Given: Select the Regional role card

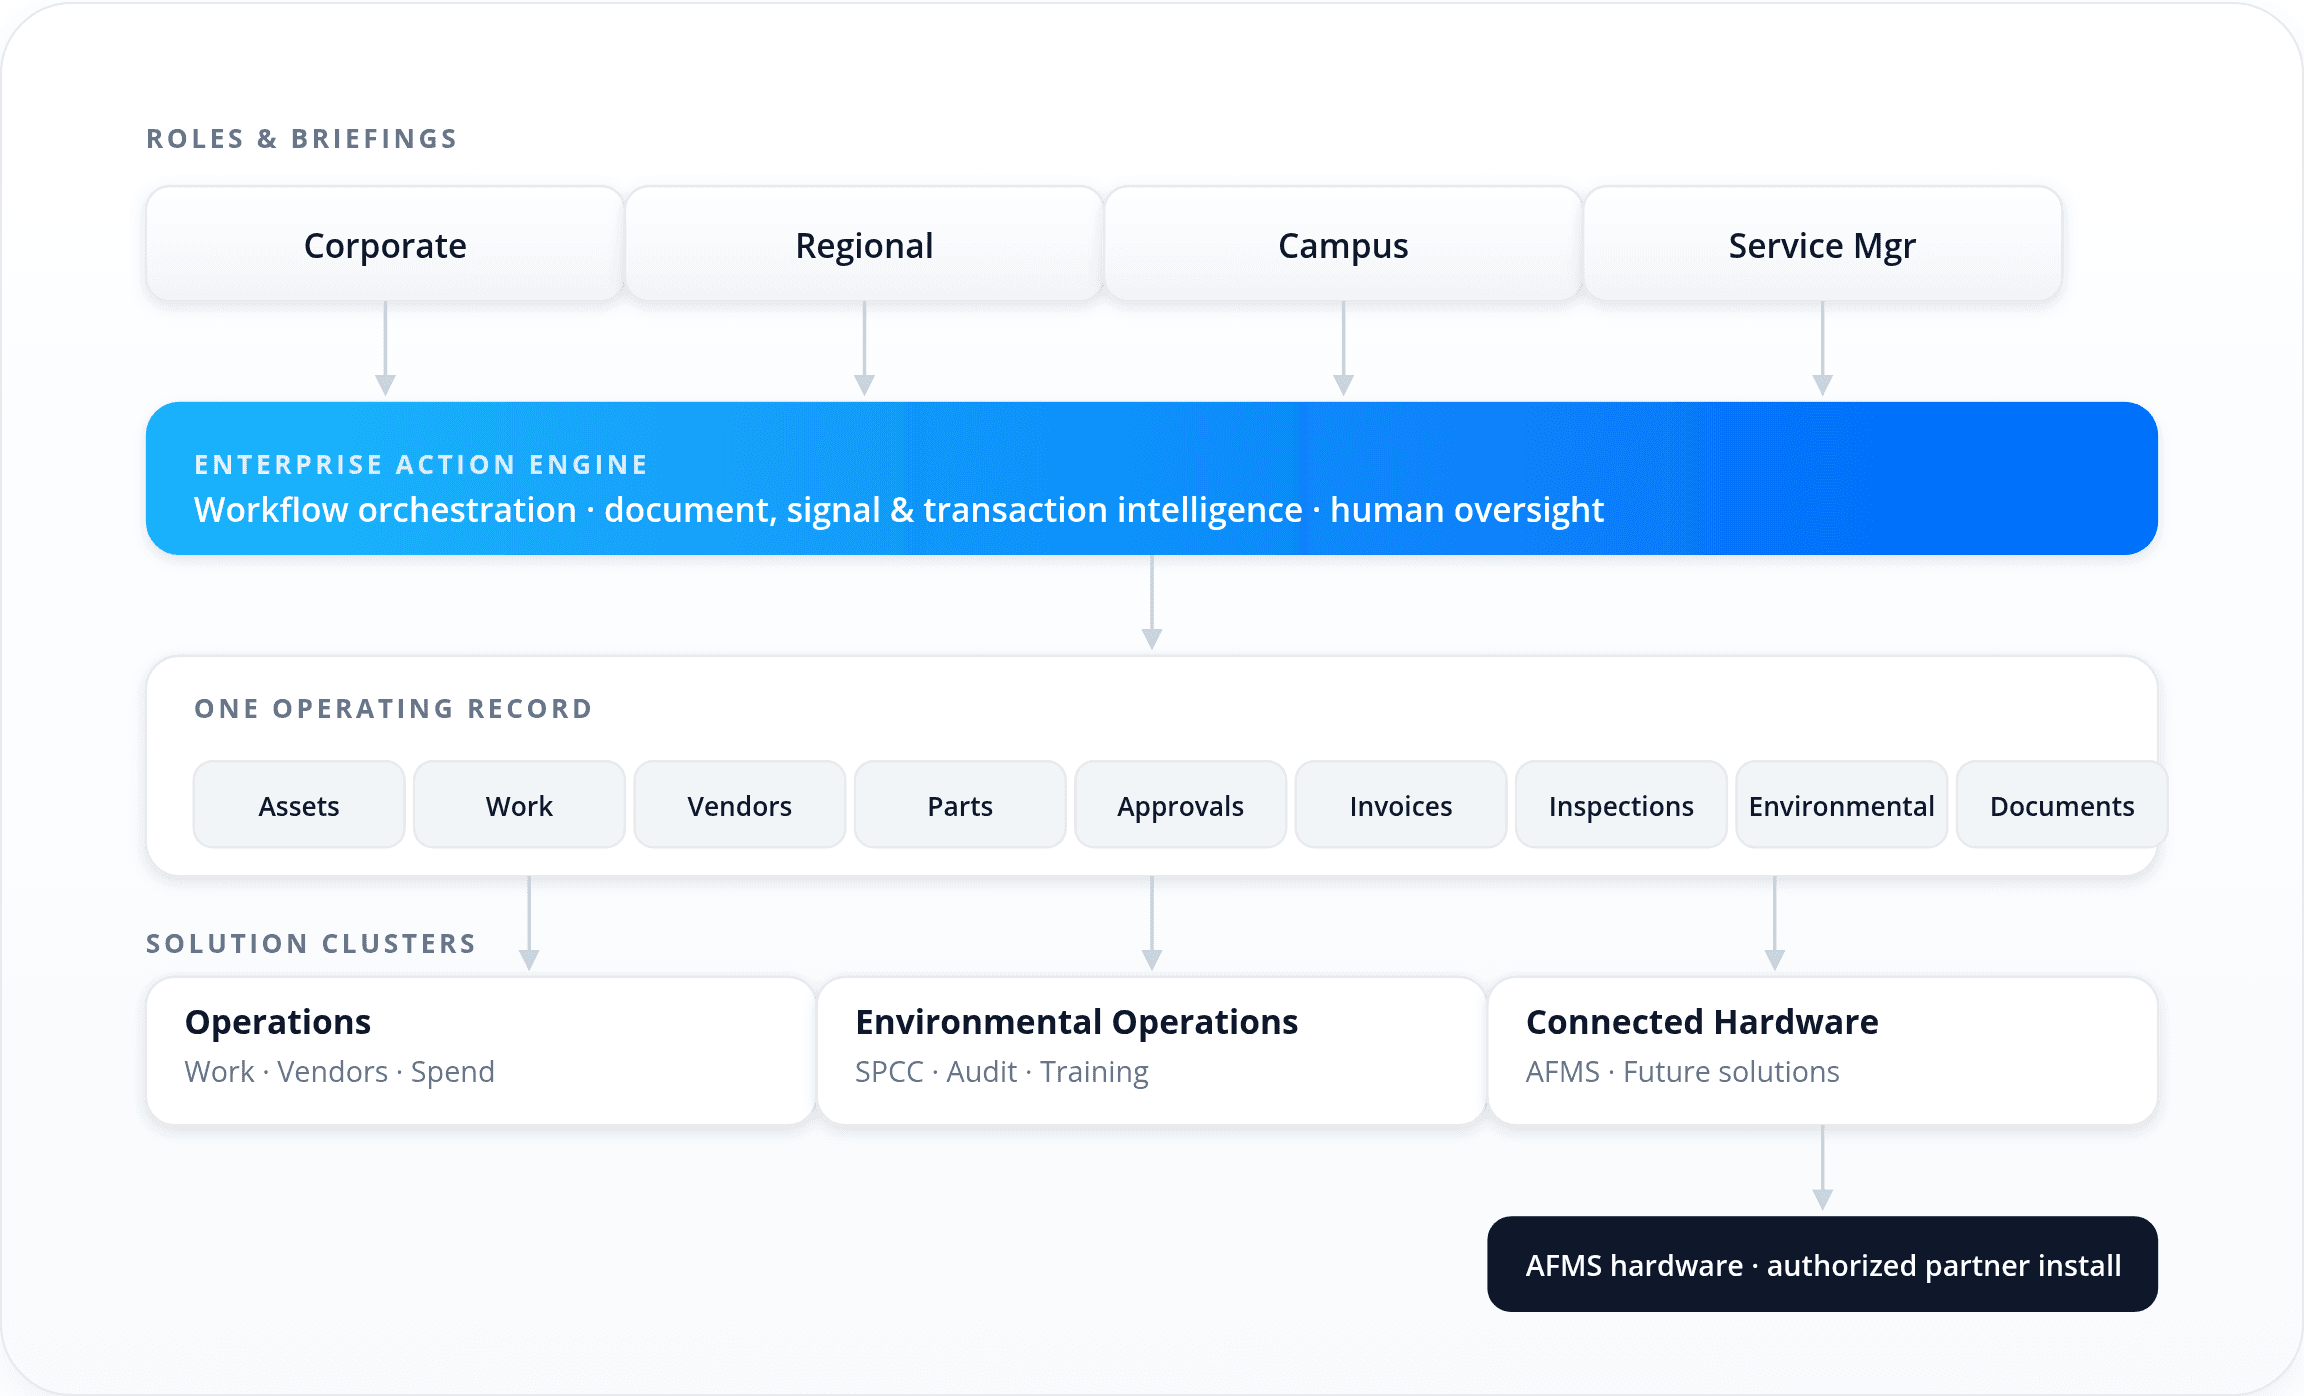Looking at the screenshot, I should pos(864,244).
